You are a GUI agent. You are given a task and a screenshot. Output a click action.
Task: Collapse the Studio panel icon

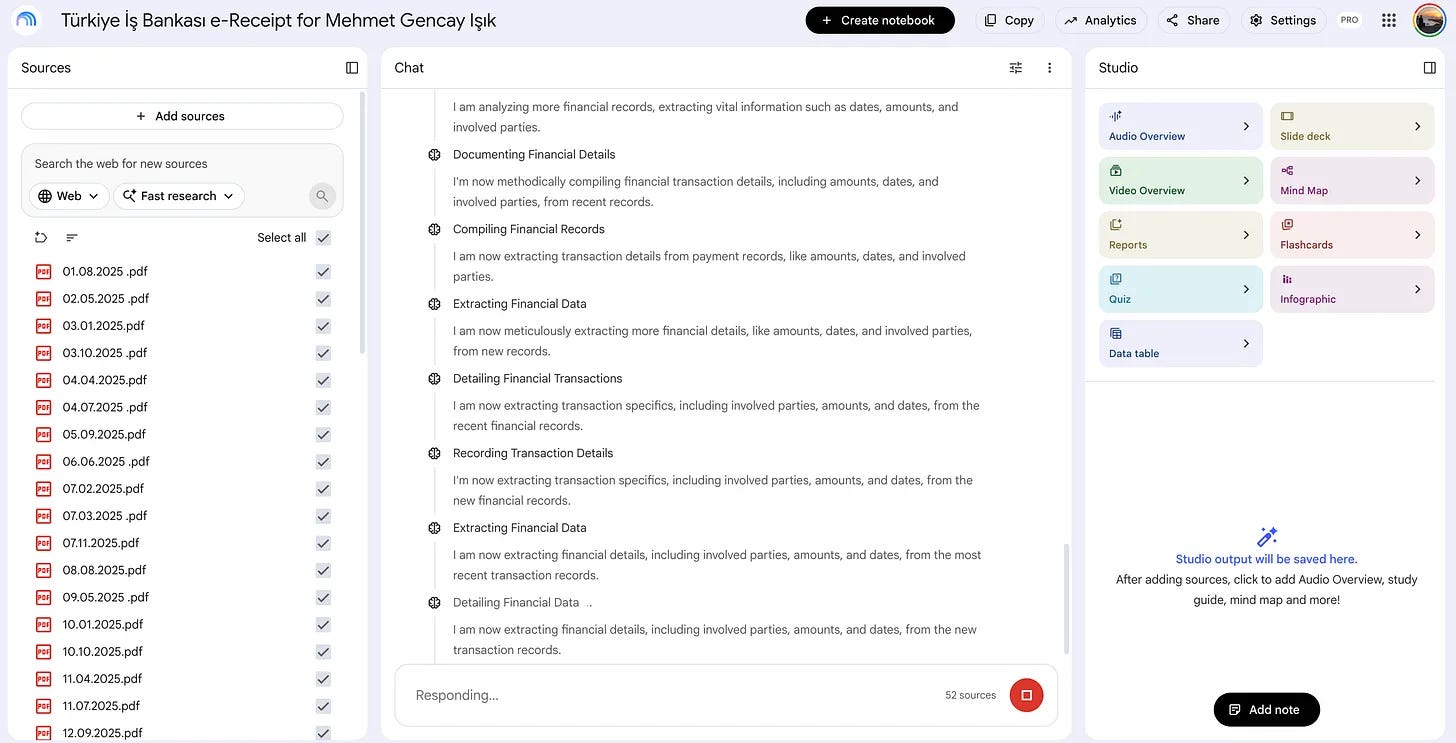pos(1429,68)
